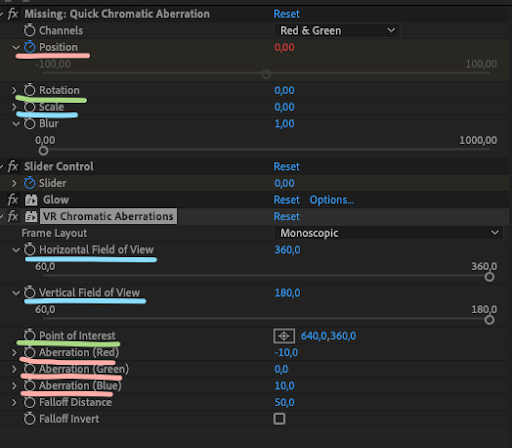Screen dimensions: 512x448
Task: Enable the Rotation stopwatch icon
Action: 29,90
